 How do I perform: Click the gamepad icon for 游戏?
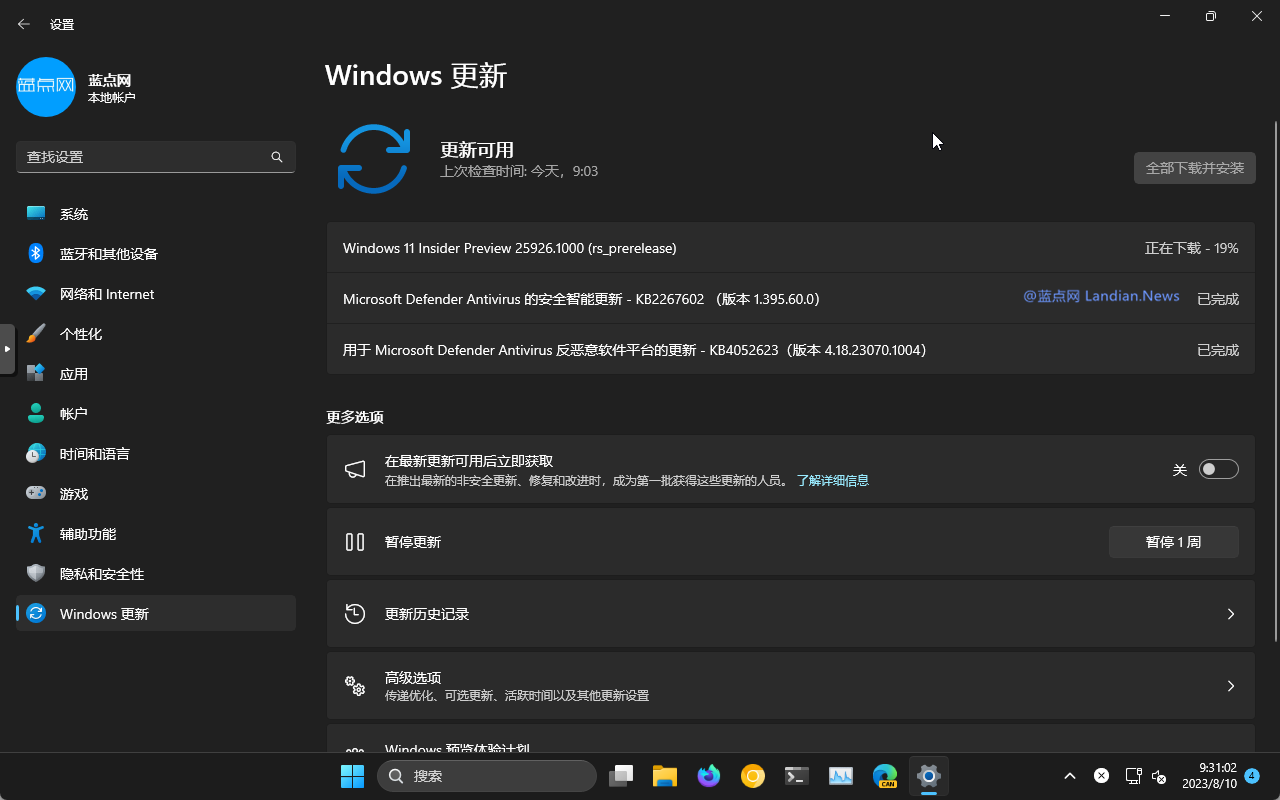(x=36, y=494)
